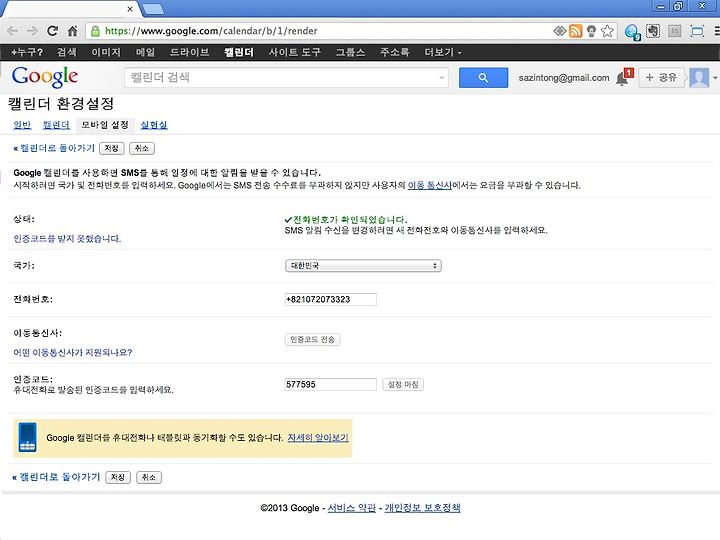Open +누구? in the Google bar
Image resolution: width=720 pixels, height=540 pixels.
pyautogui.click(x=27, y=52)
